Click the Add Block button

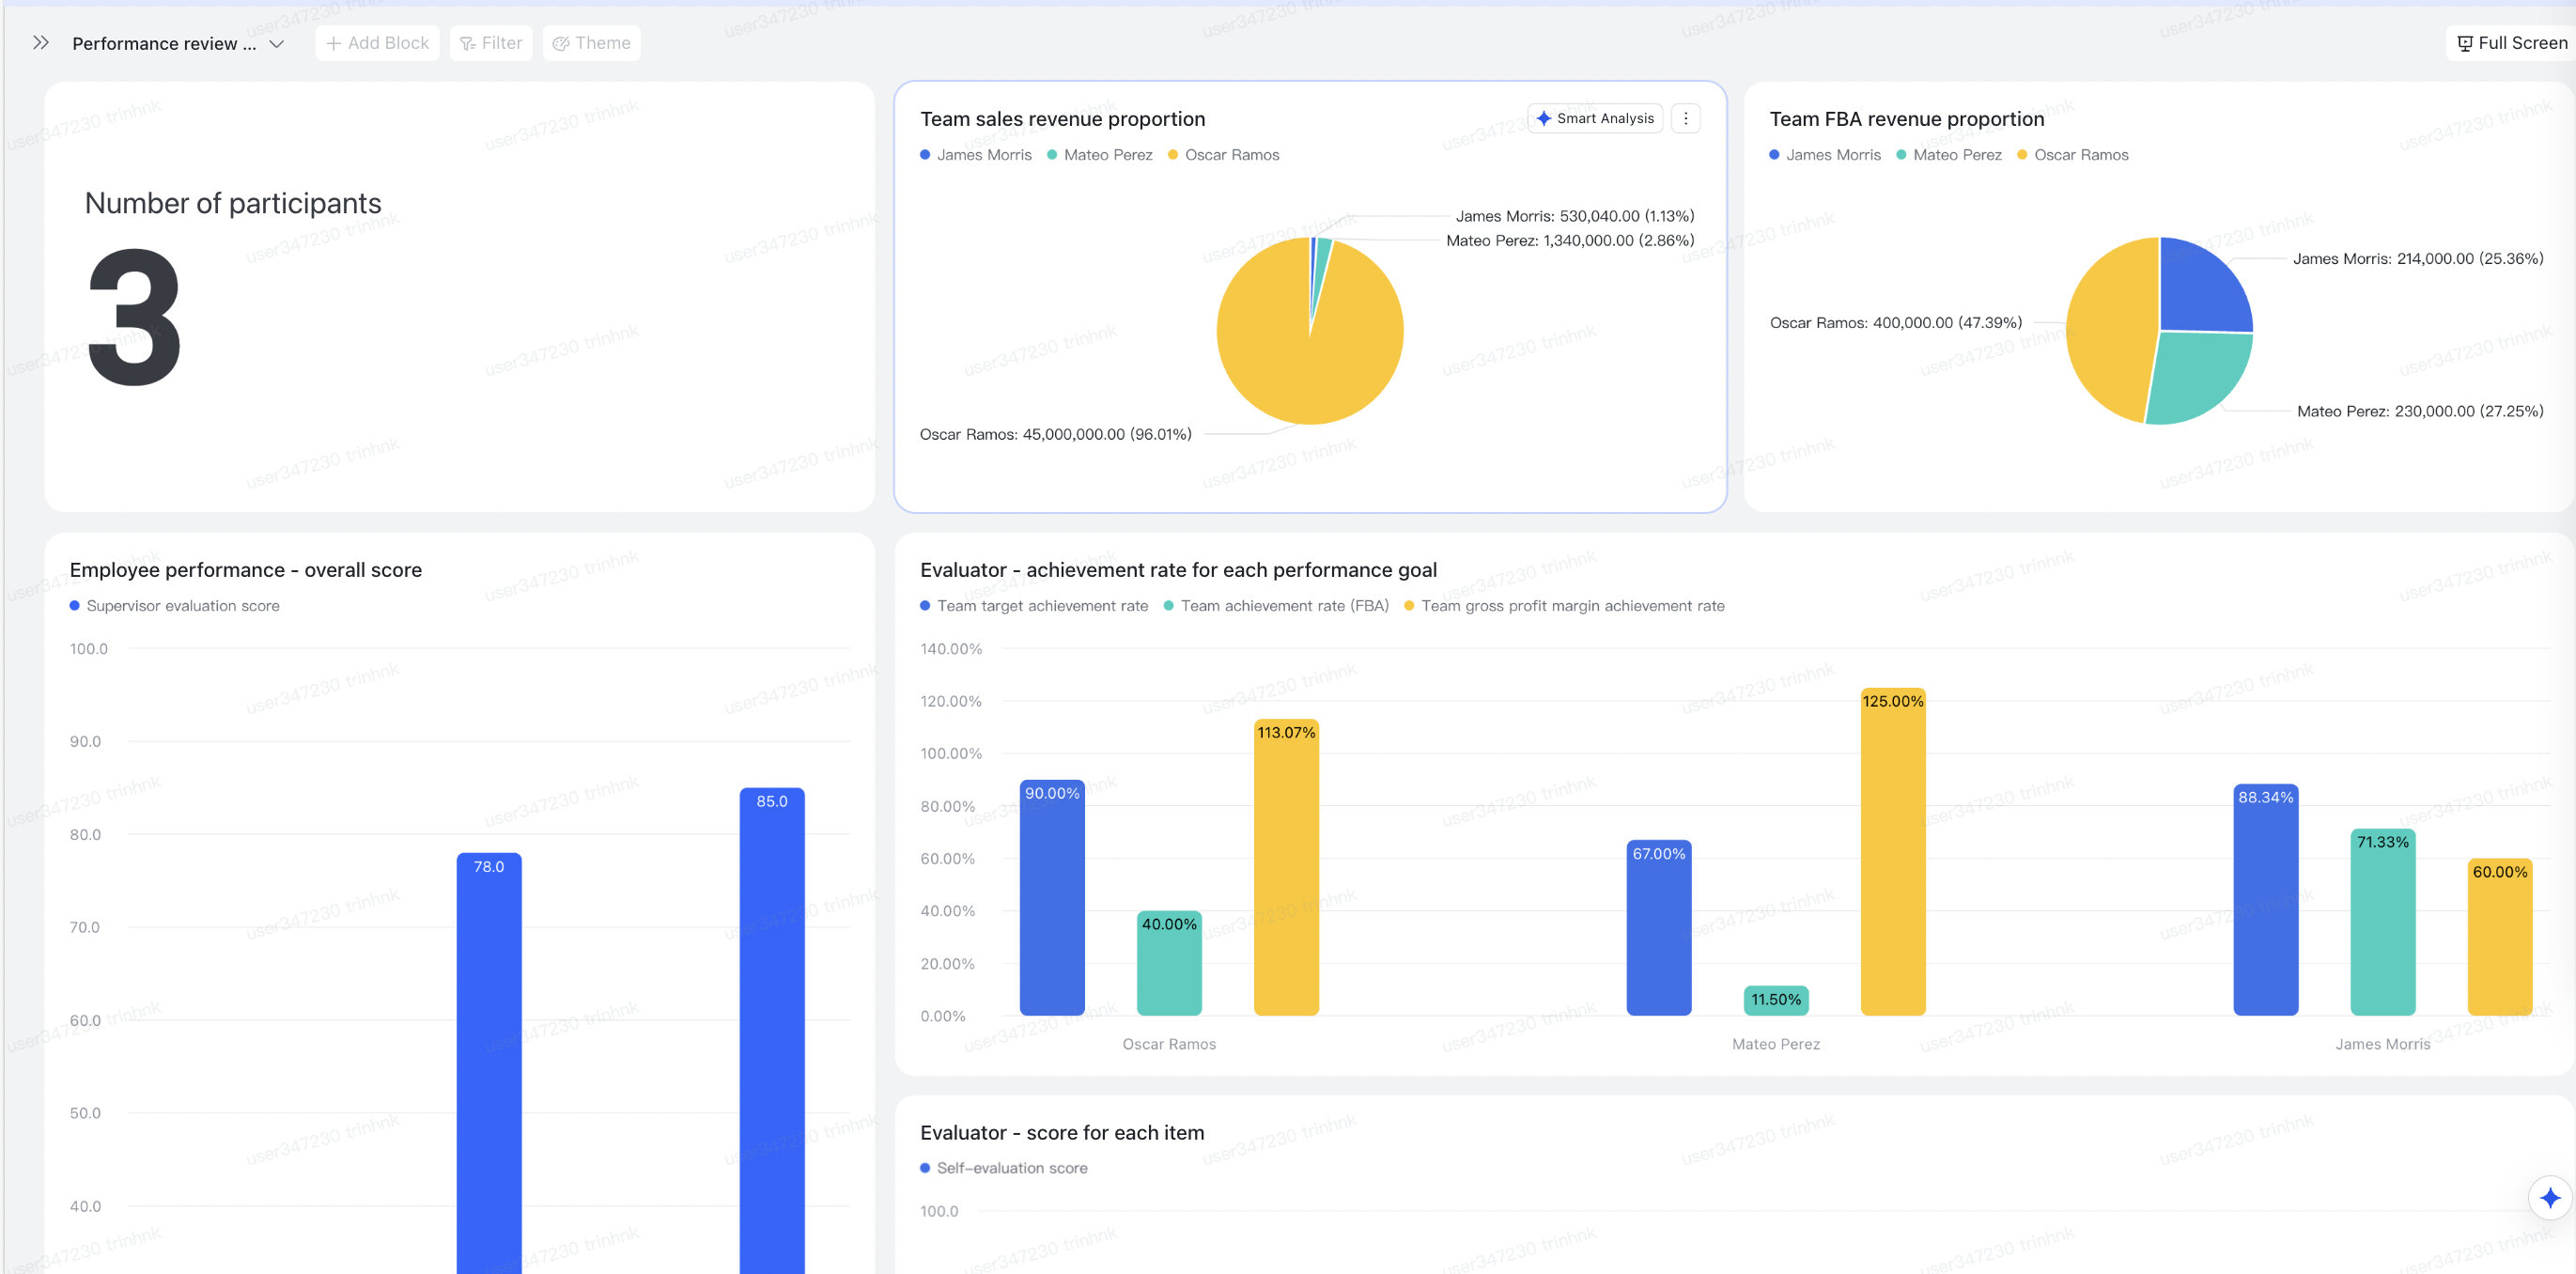tap(377, 43)
